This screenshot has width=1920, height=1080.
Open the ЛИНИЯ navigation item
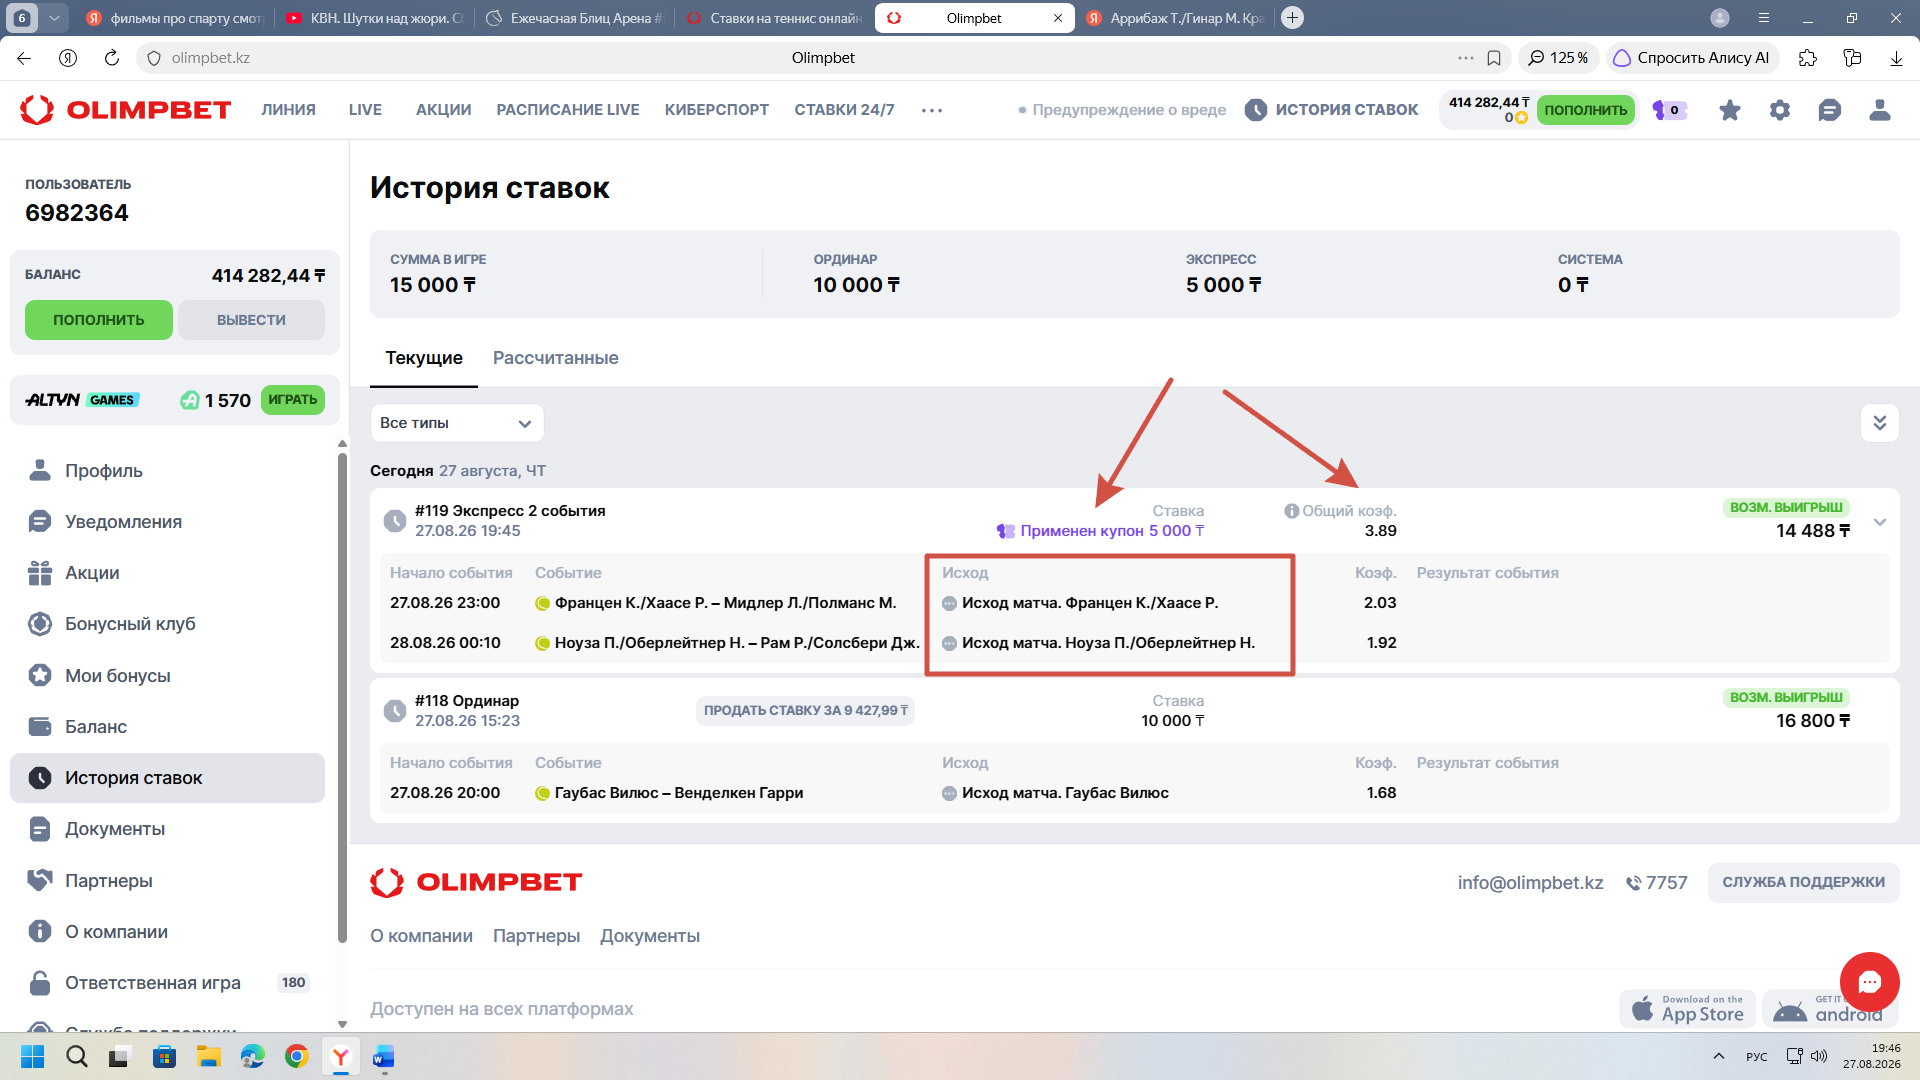289,110
